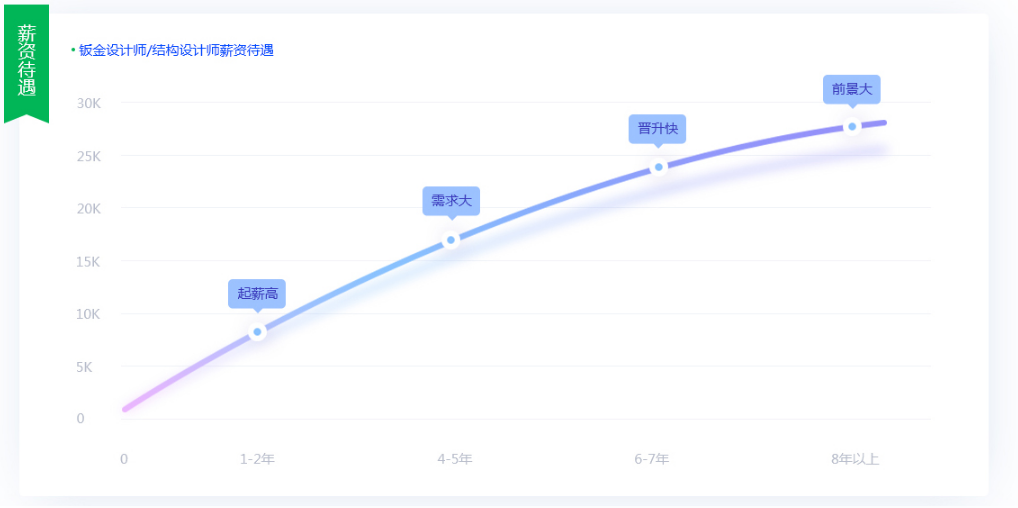Click the 钣金设计师/结构设计师薪资待遇 chart title
Screen dimensions: 1018x508
(176, 50)
